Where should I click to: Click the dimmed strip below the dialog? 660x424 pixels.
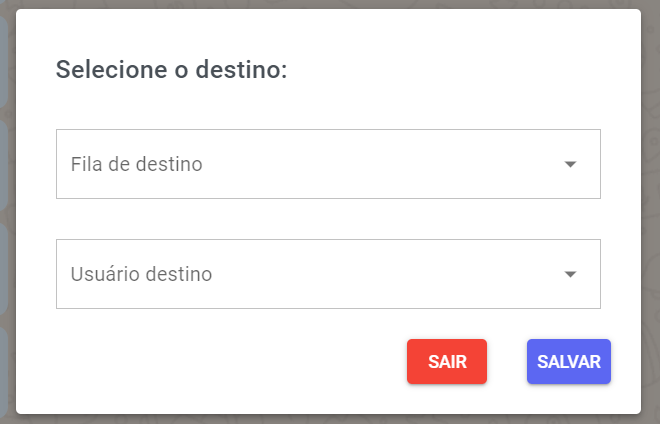pyautogui.click(x=330, y=419)
